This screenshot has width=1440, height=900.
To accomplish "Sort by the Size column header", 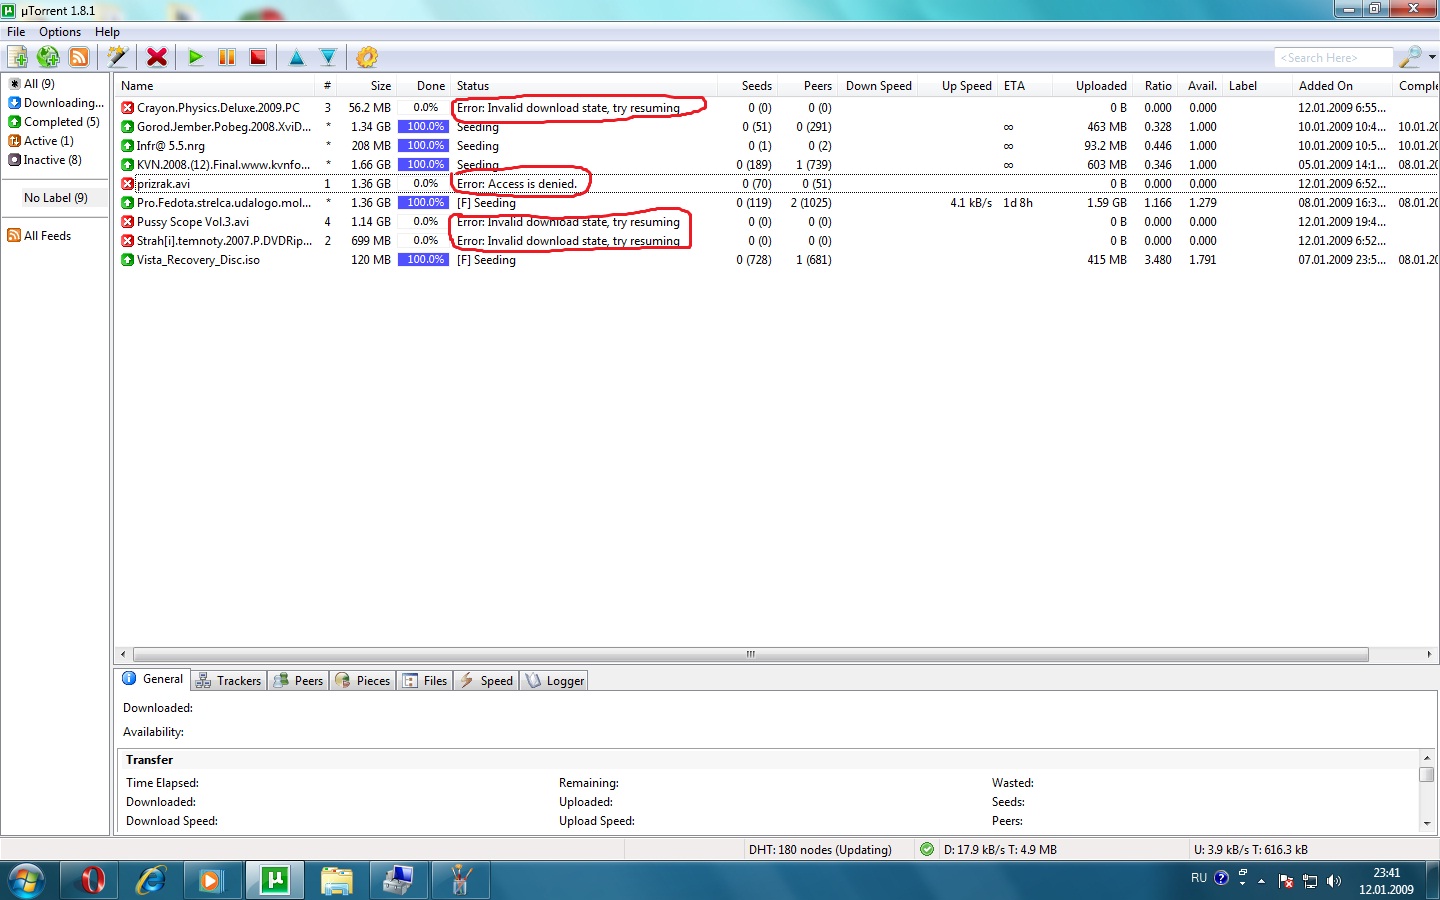I will point(367,86).
